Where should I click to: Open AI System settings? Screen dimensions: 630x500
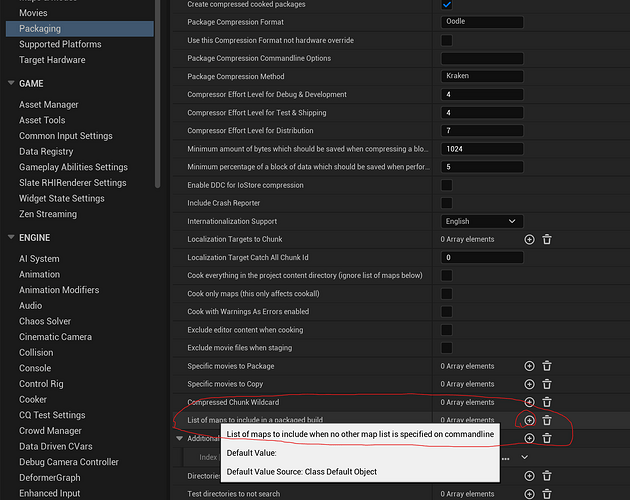[x=39, y=259]
